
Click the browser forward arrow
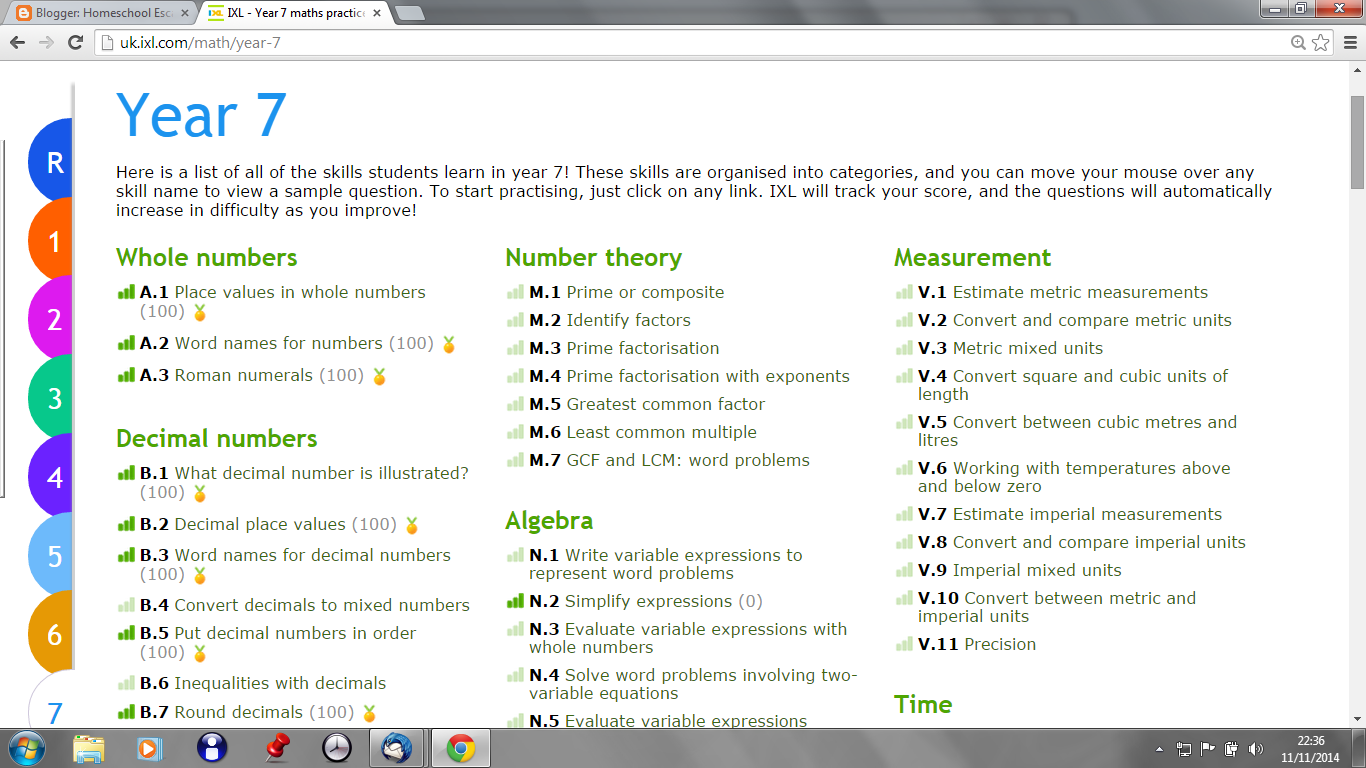pos(46,42)
